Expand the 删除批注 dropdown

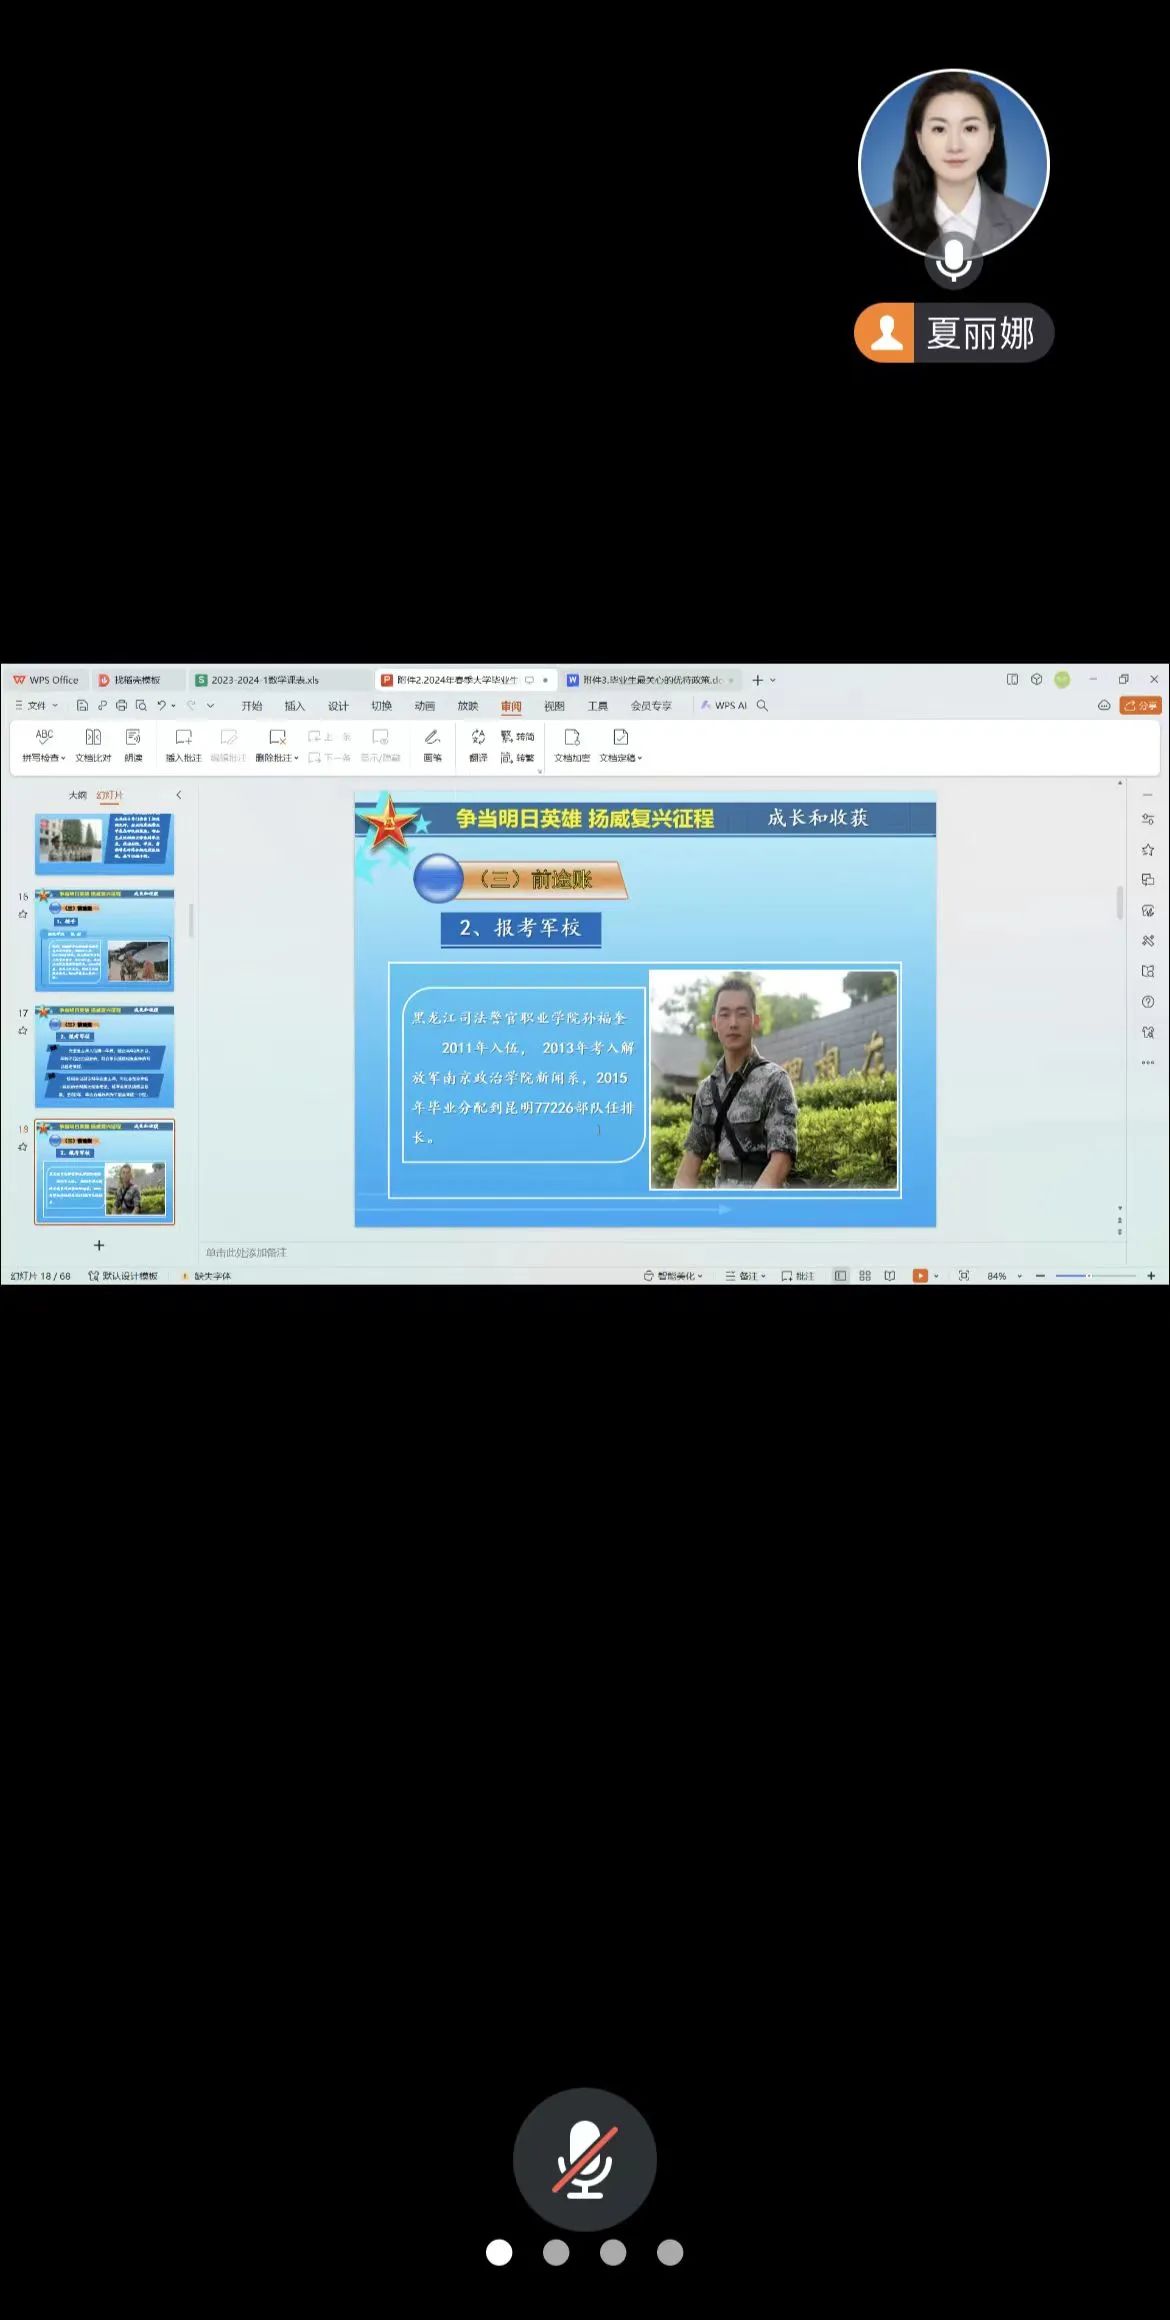point(296,758)
